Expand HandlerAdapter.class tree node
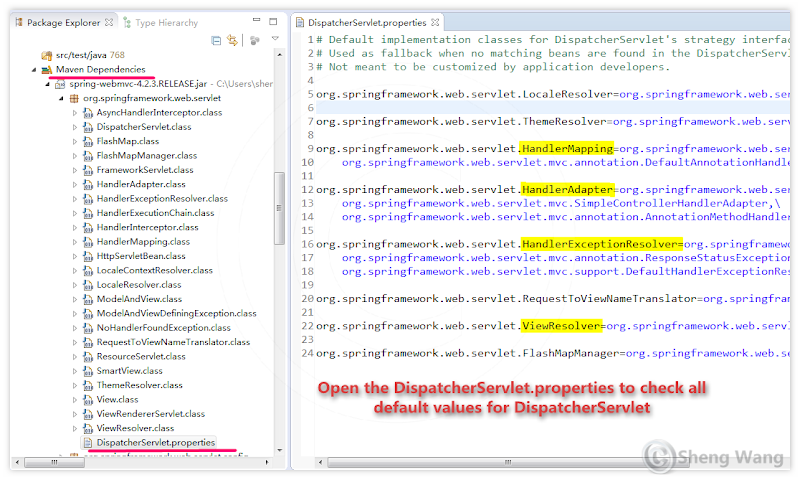This screenshot has height=480, width=800. pos(74,184)
